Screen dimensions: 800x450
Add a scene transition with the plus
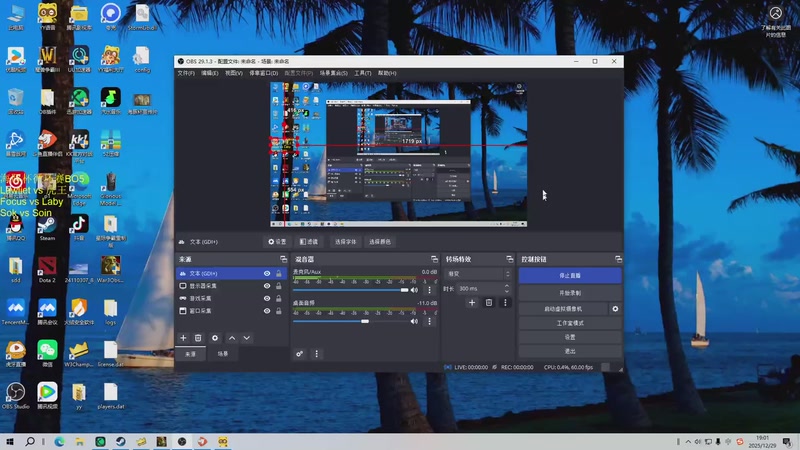[x=472, y=303]
